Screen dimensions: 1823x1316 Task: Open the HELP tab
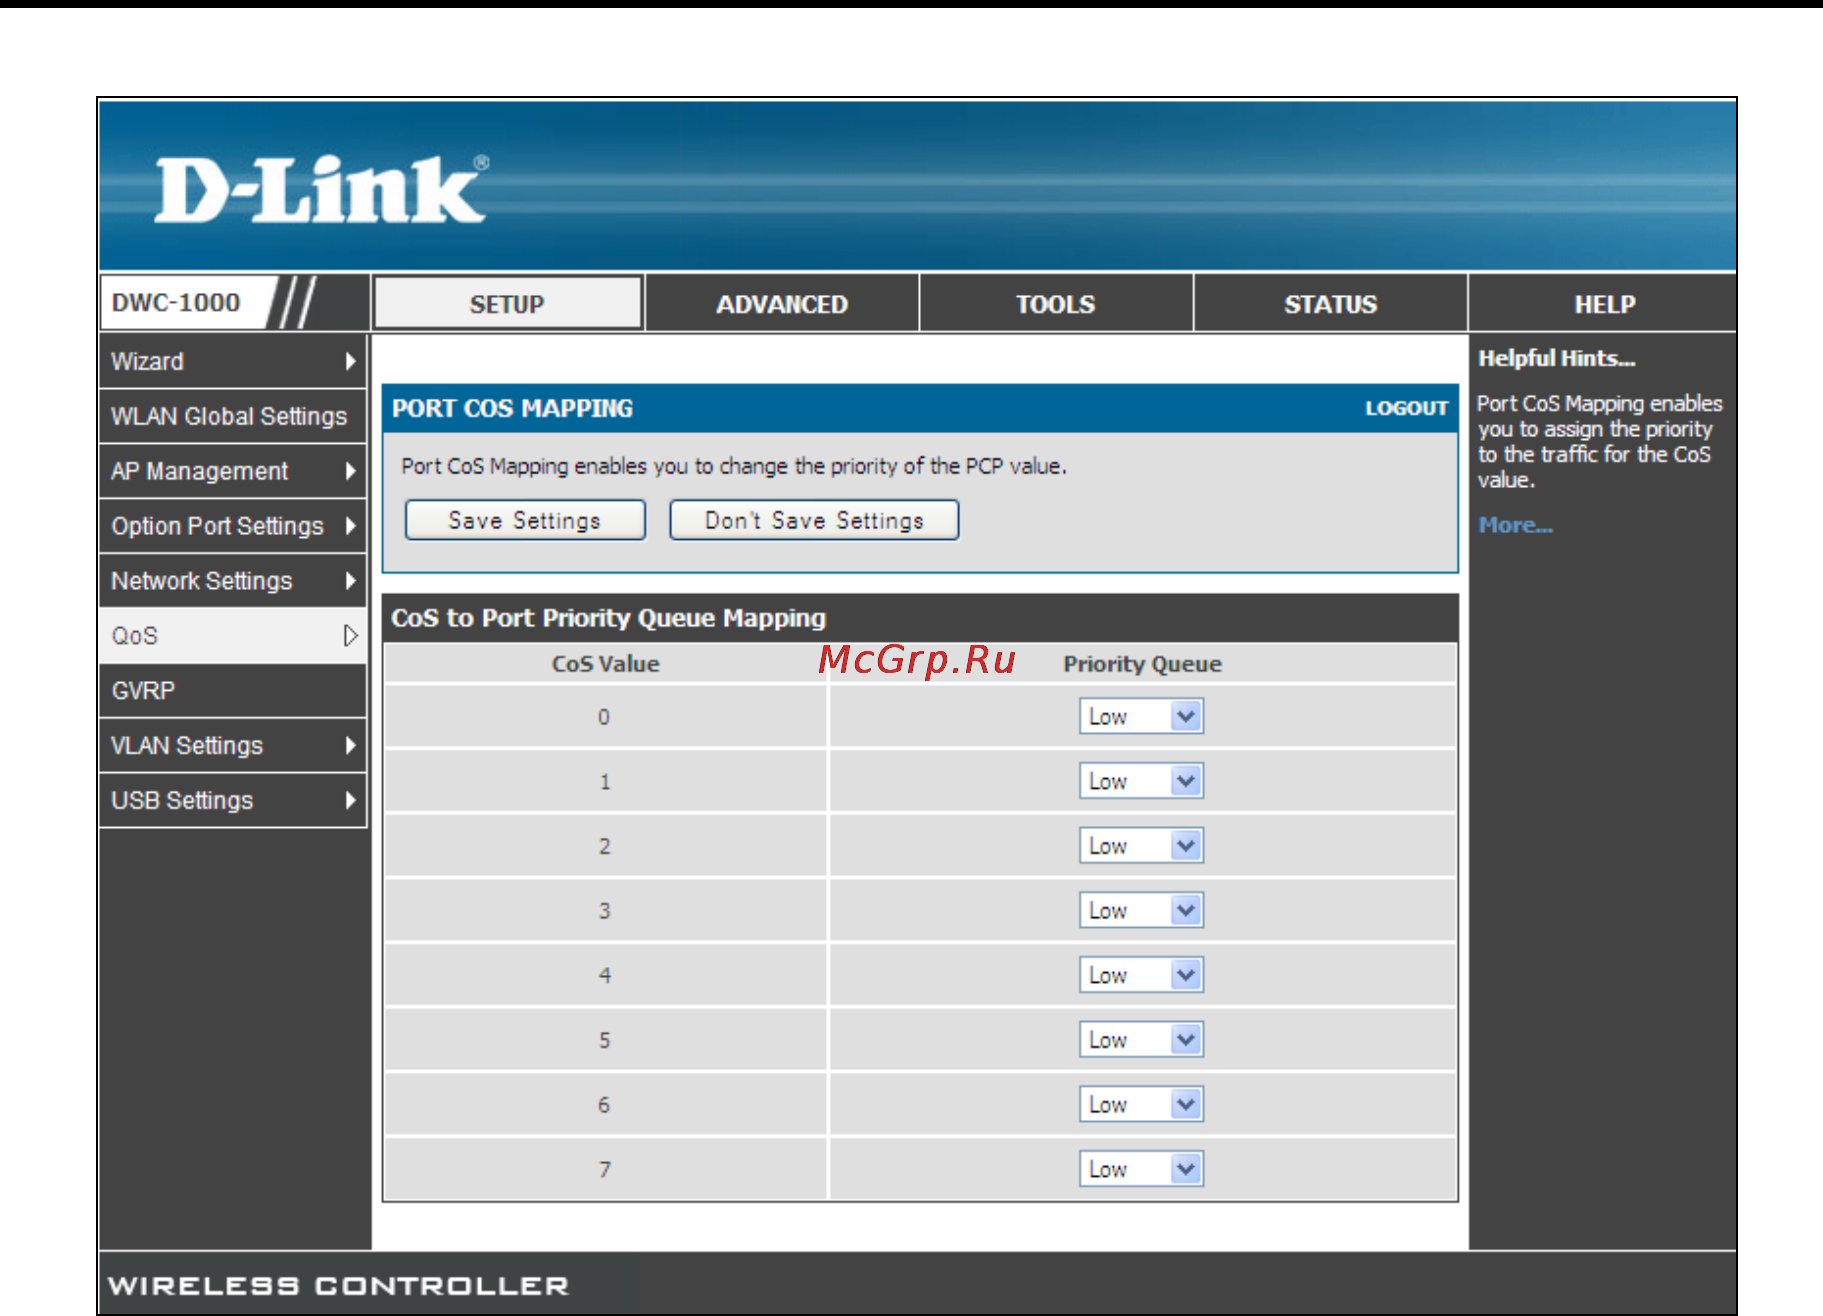[1604, 304]
